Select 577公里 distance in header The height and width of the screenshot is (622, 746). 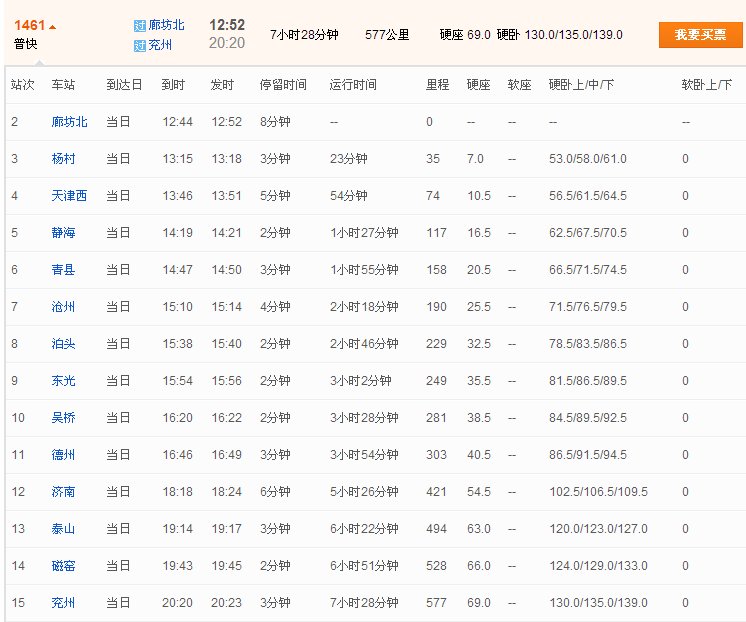[387, 35]
